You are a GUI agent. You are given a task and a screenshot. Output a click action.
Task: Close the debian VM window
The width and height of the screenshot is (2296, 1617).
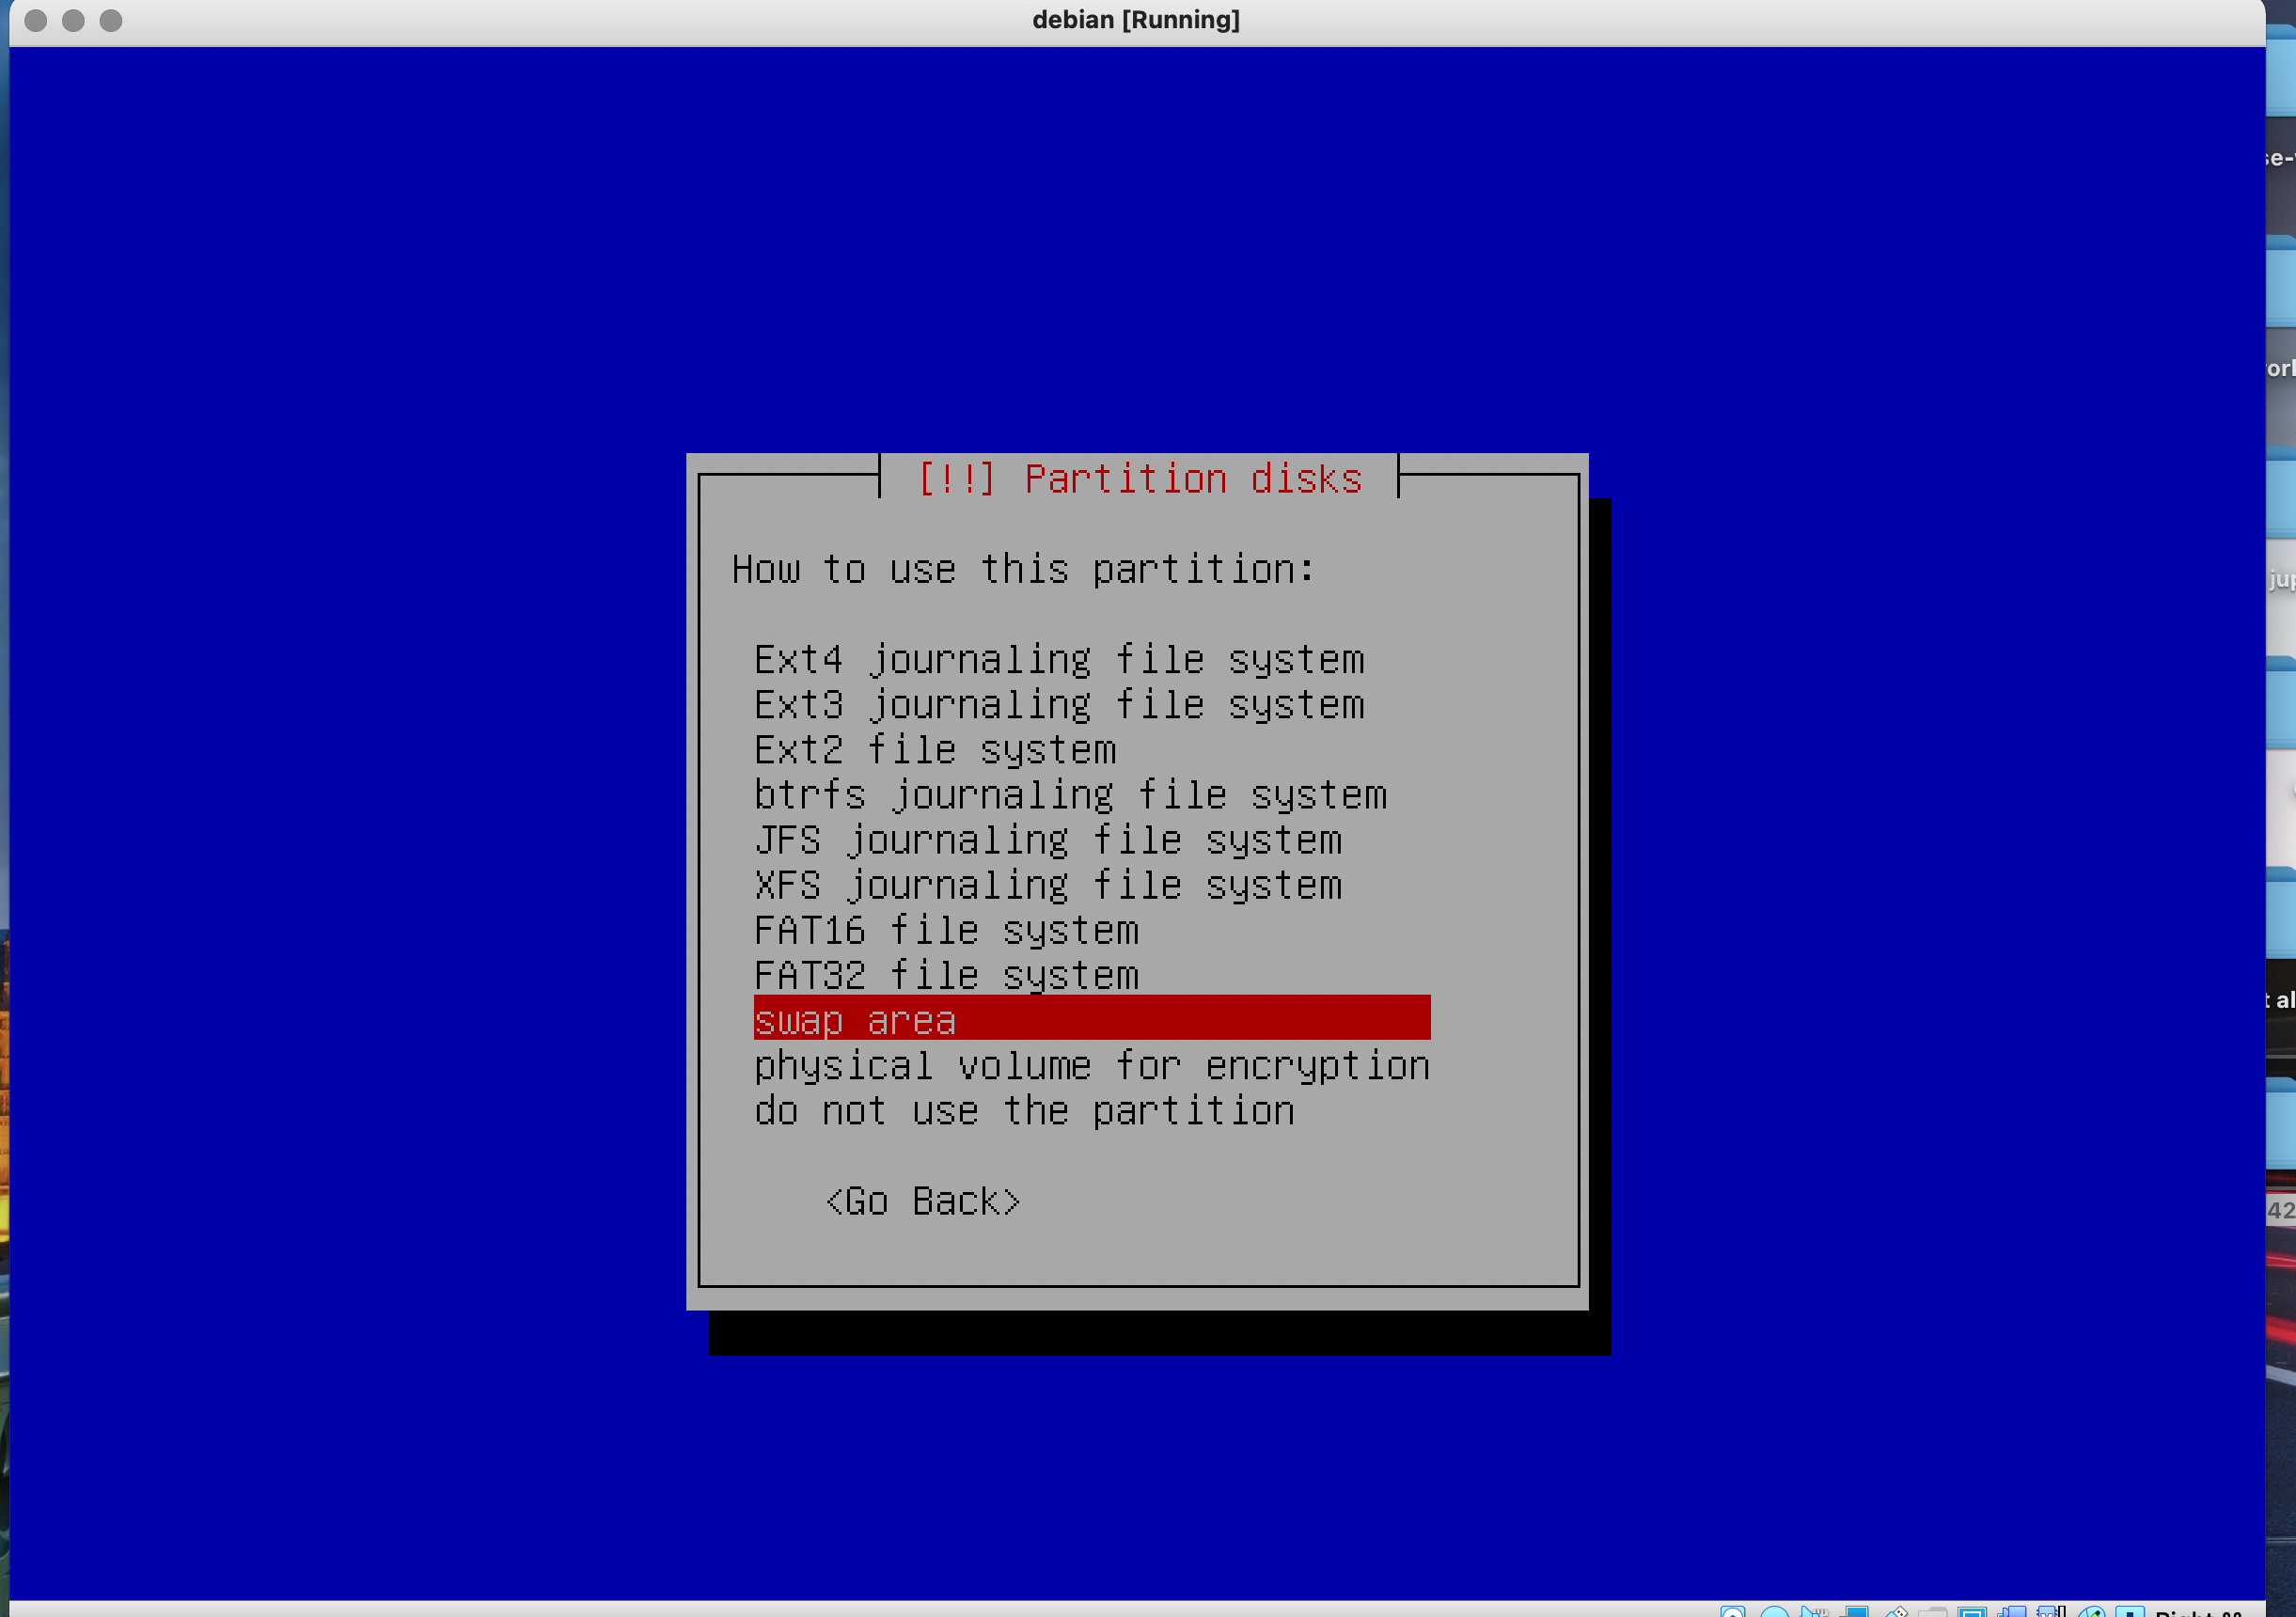(x=35, y=20)
